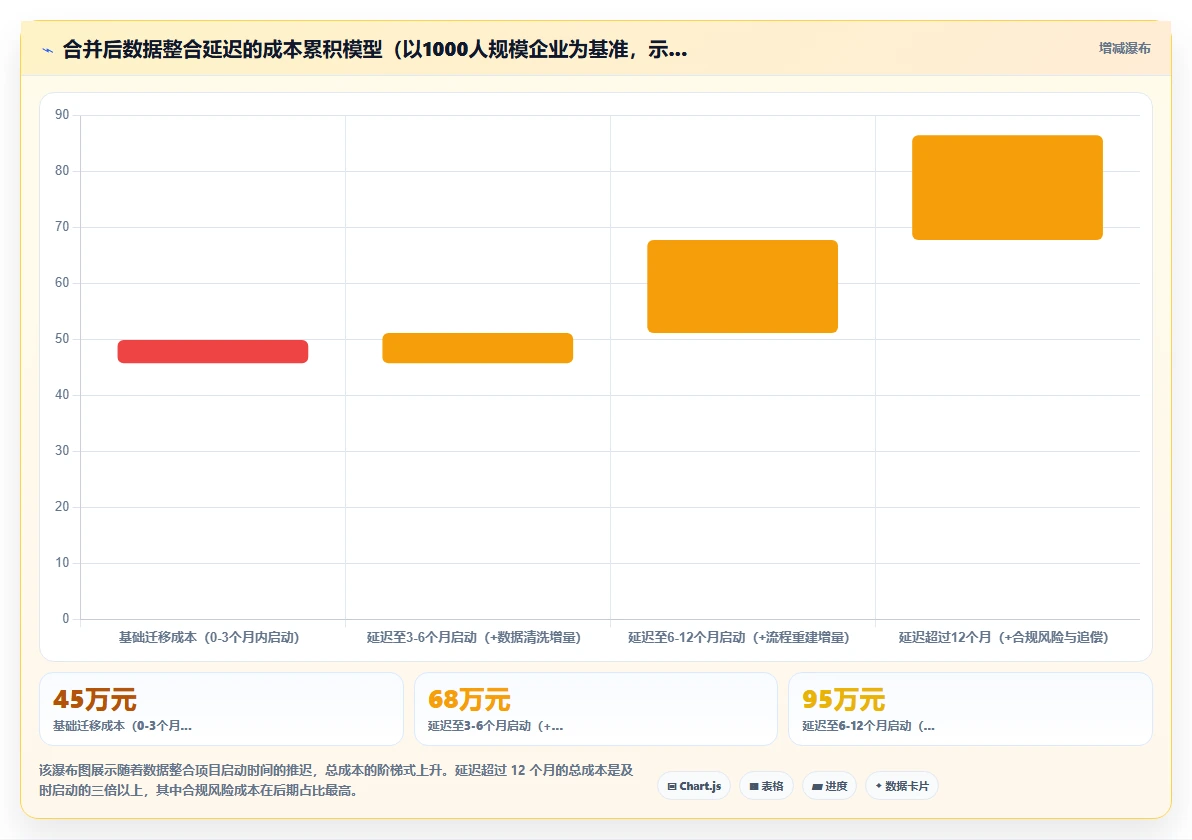Select the 95万元 data card
This screenshot has height=840, width=1192.
[x=970, y=708]
